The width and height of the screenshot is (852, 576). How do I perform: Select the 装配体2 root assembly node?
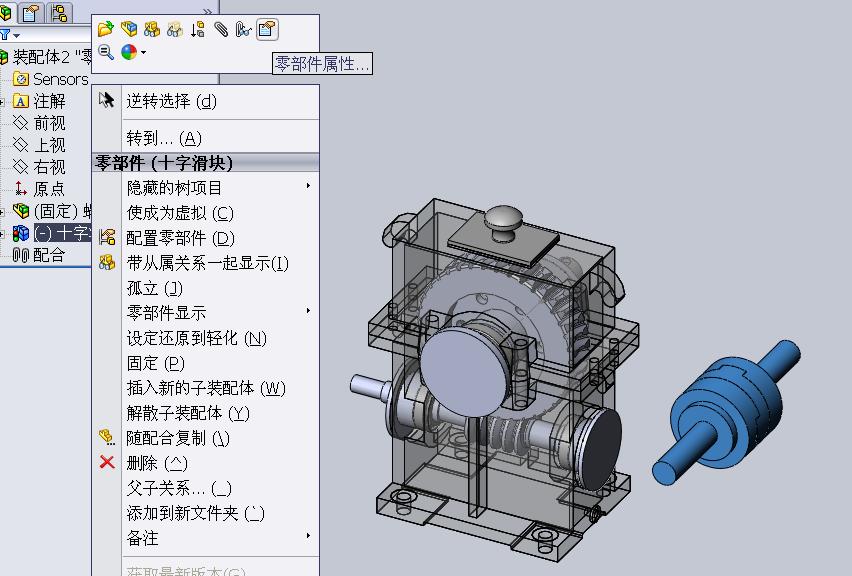[46, 56]
